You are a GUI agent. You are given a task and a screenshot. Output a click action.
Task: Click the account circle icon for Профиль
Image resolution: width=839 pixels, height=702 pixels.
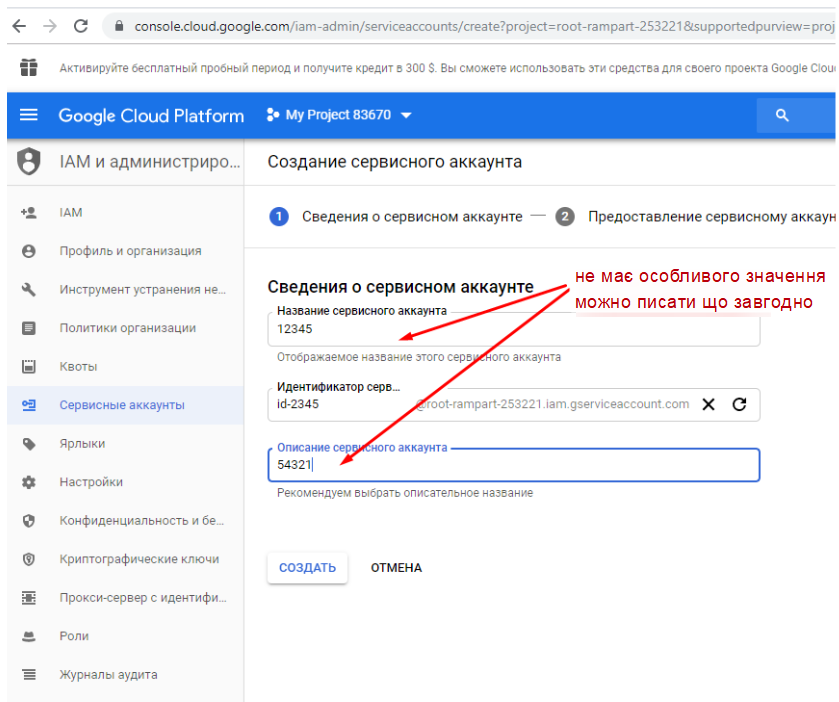29,251
